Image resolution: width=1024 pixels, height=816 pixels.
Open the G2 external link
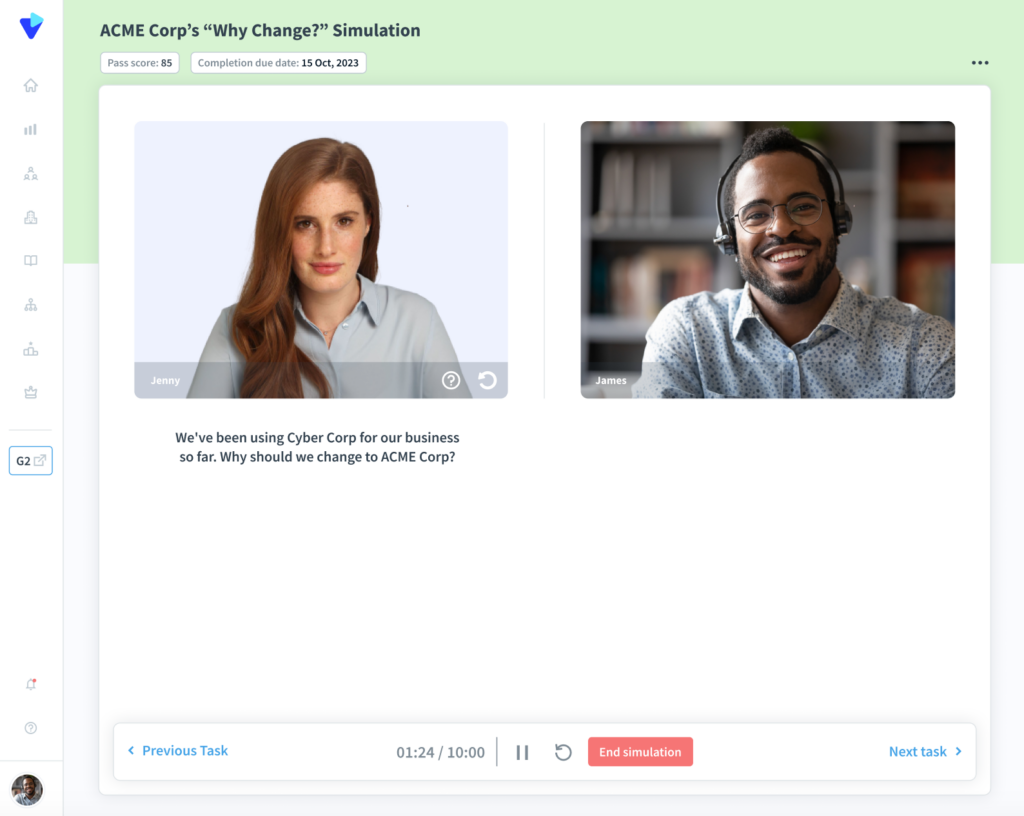(x=30, y=460)
